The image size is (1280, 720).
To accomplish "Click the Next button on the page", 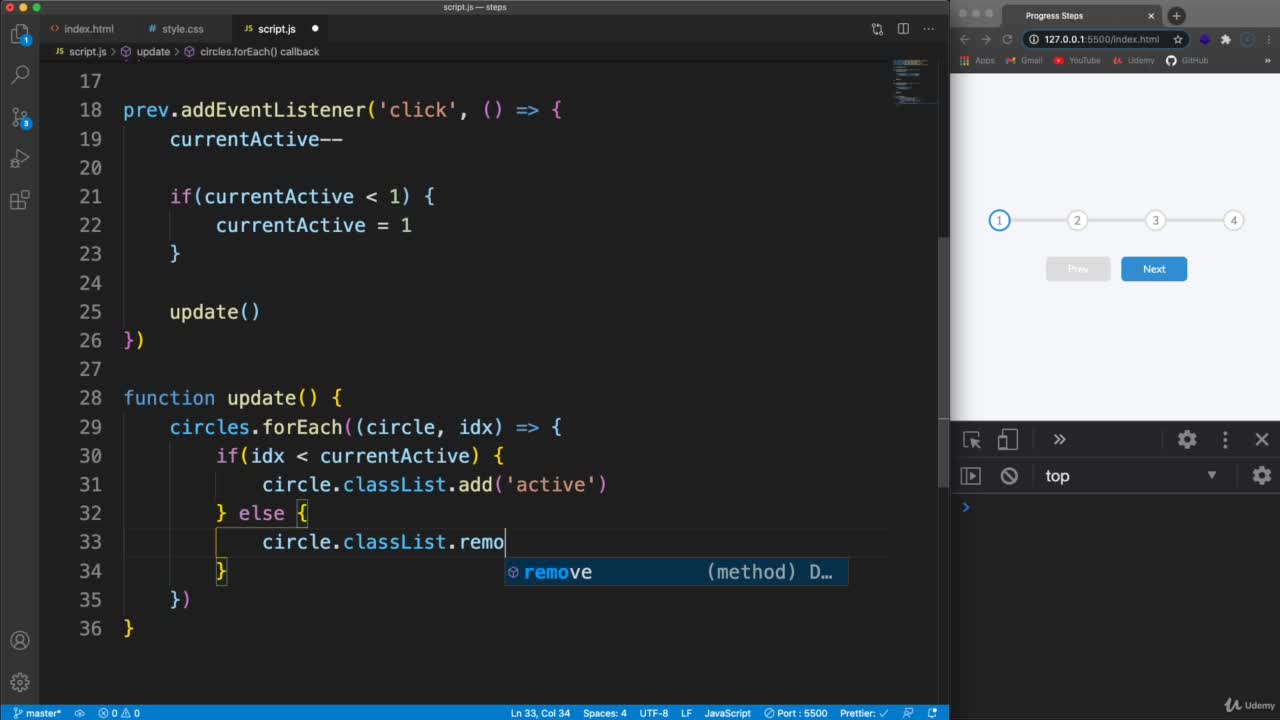I will pos(1154,269).
